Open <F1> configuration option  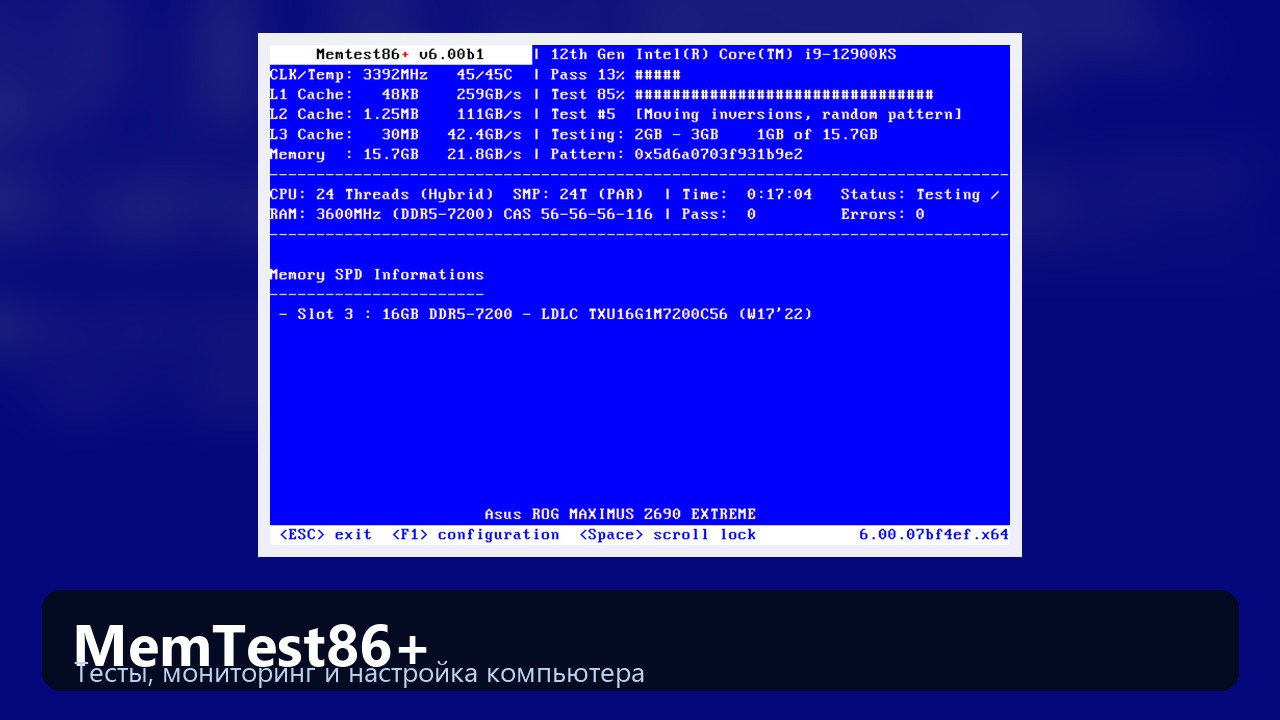pyautogui.click(x=476, y=534)
